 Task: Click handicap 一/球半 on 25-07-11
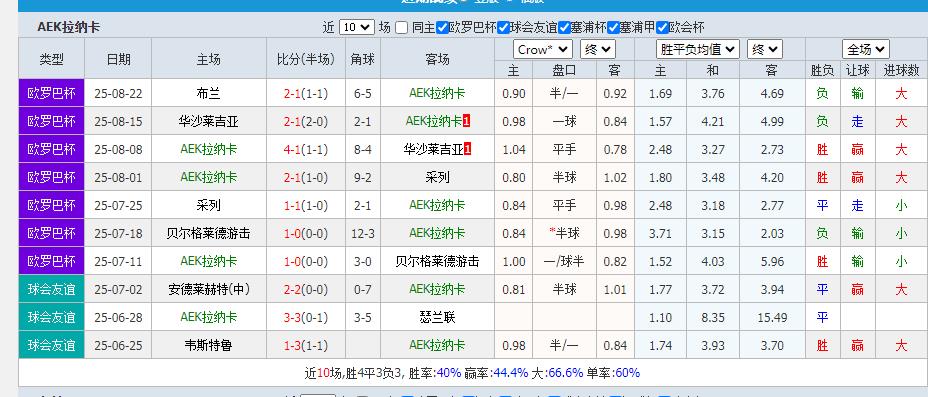(x=564, y=261)
